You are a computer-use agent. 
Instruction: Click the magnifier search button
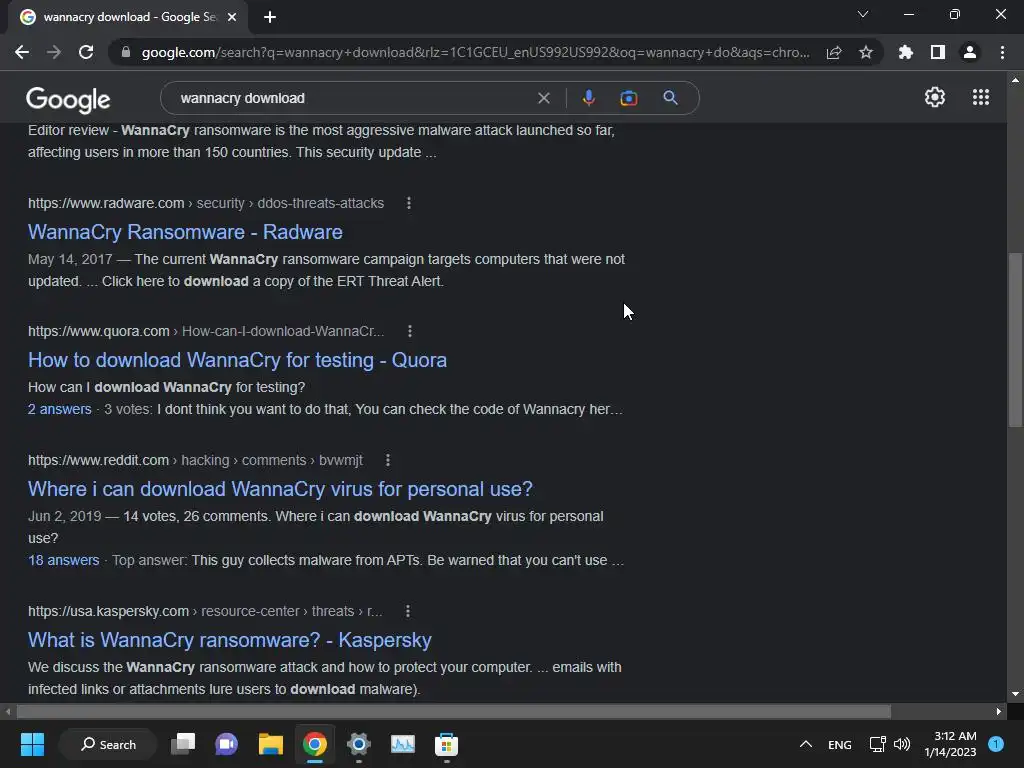[x=670, y=98]
